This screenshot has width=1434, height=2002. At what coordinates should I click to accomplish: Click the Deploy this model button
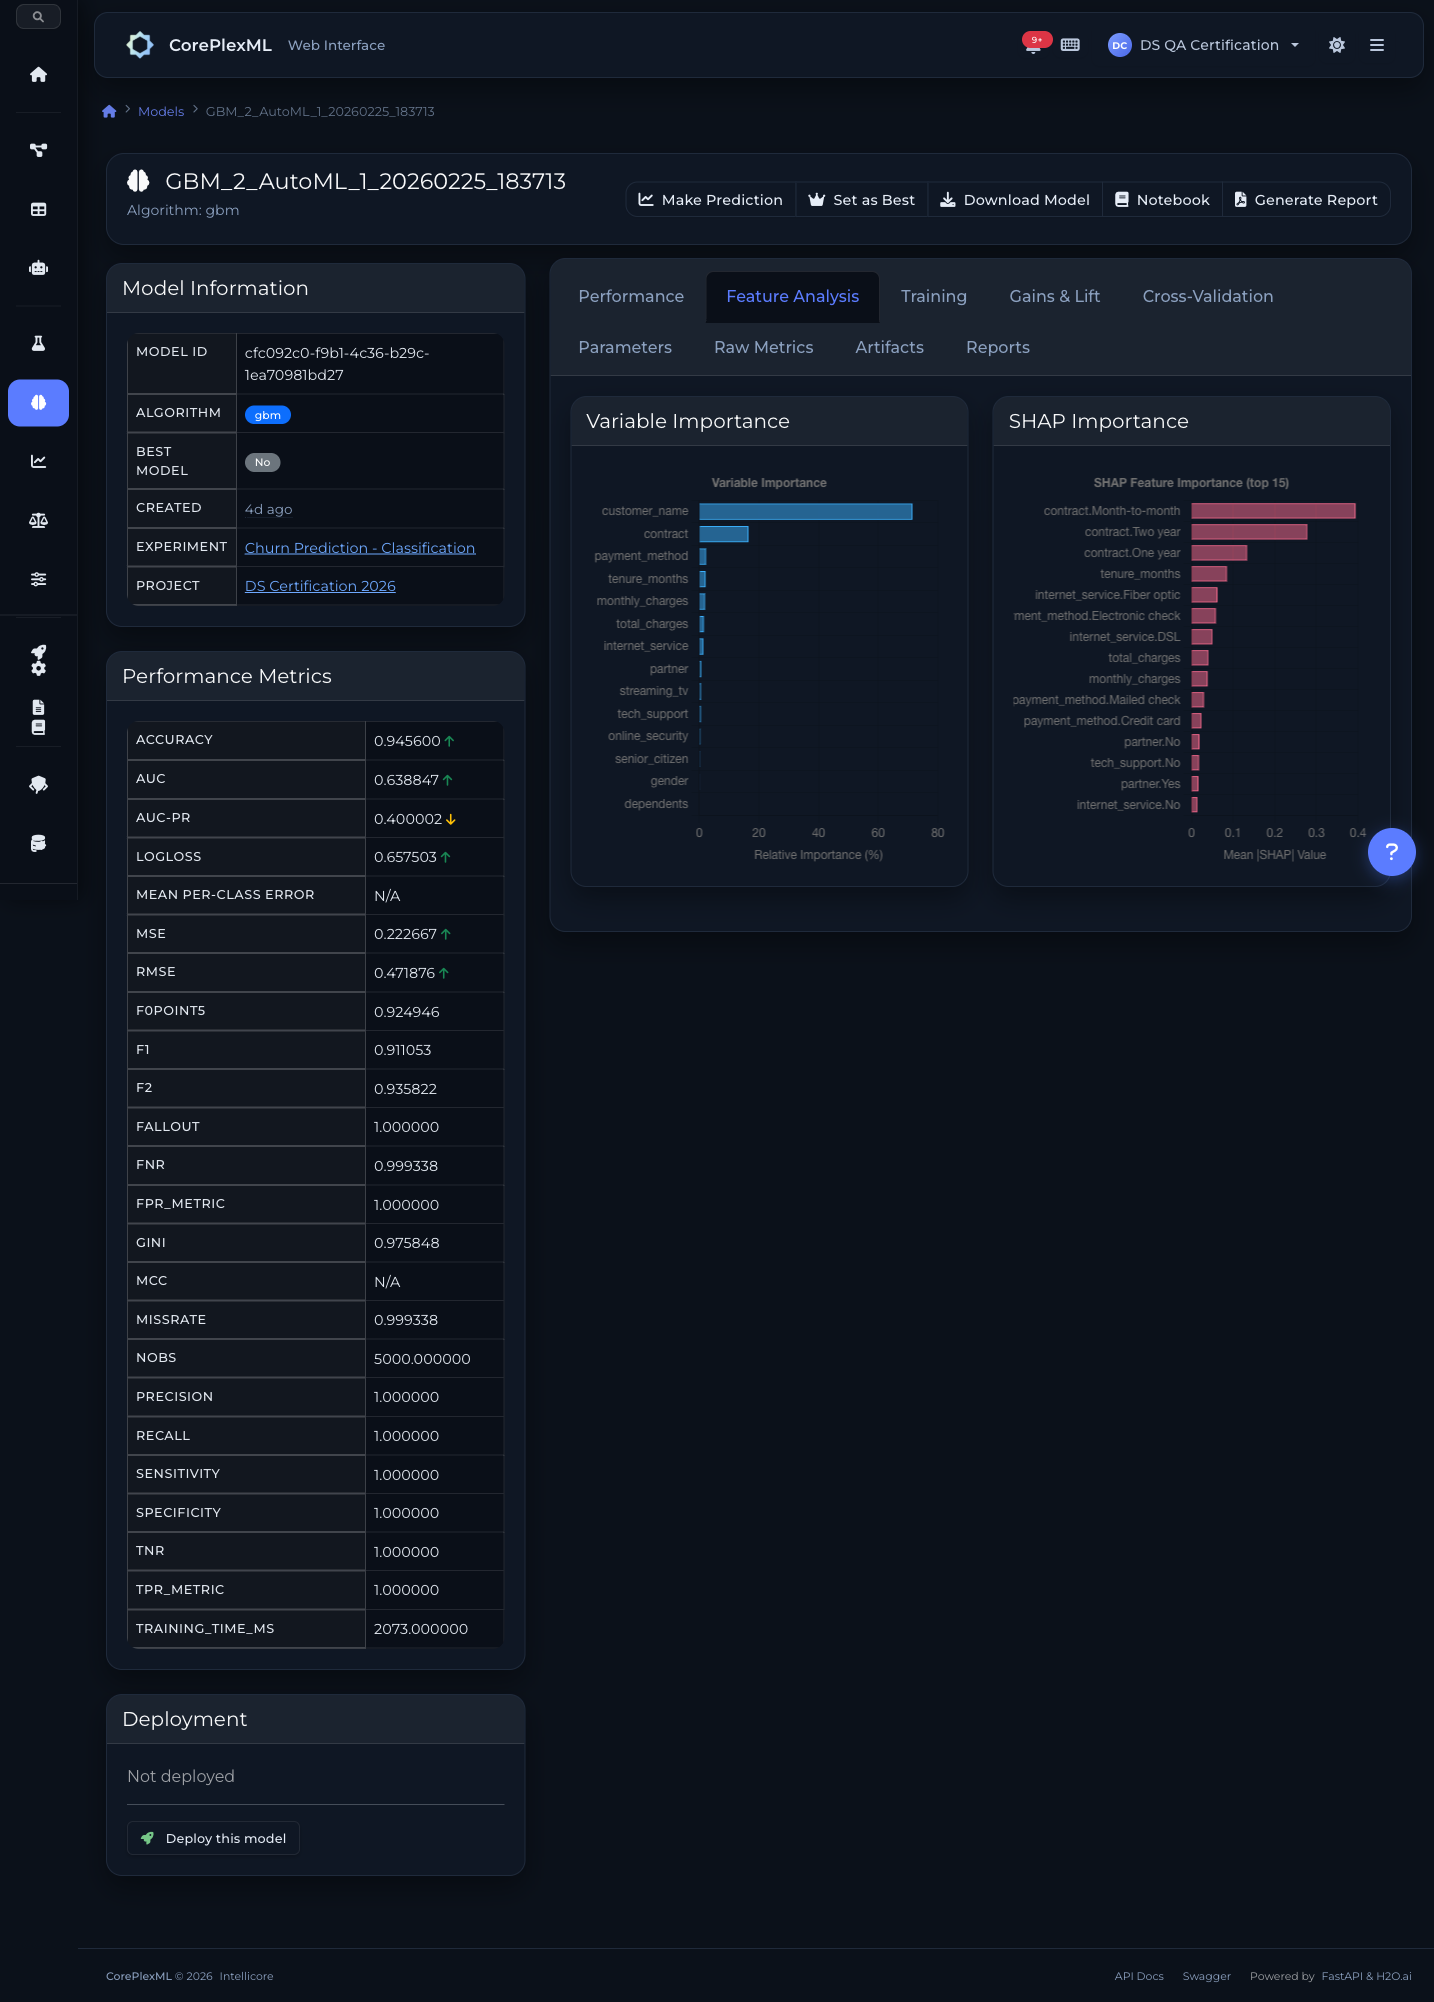213,1838
